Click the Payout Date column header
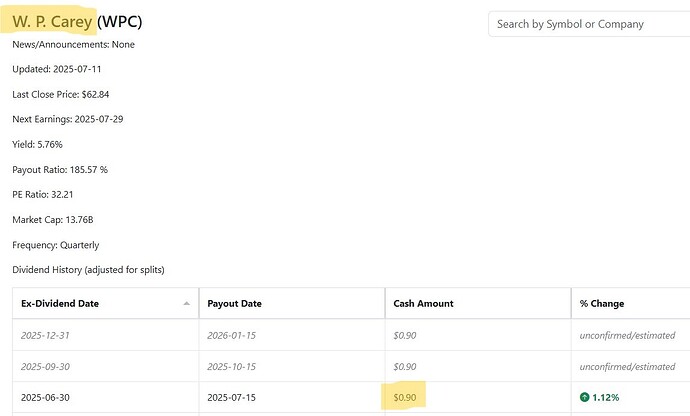690x416 pixels. (x=292, y=303)
